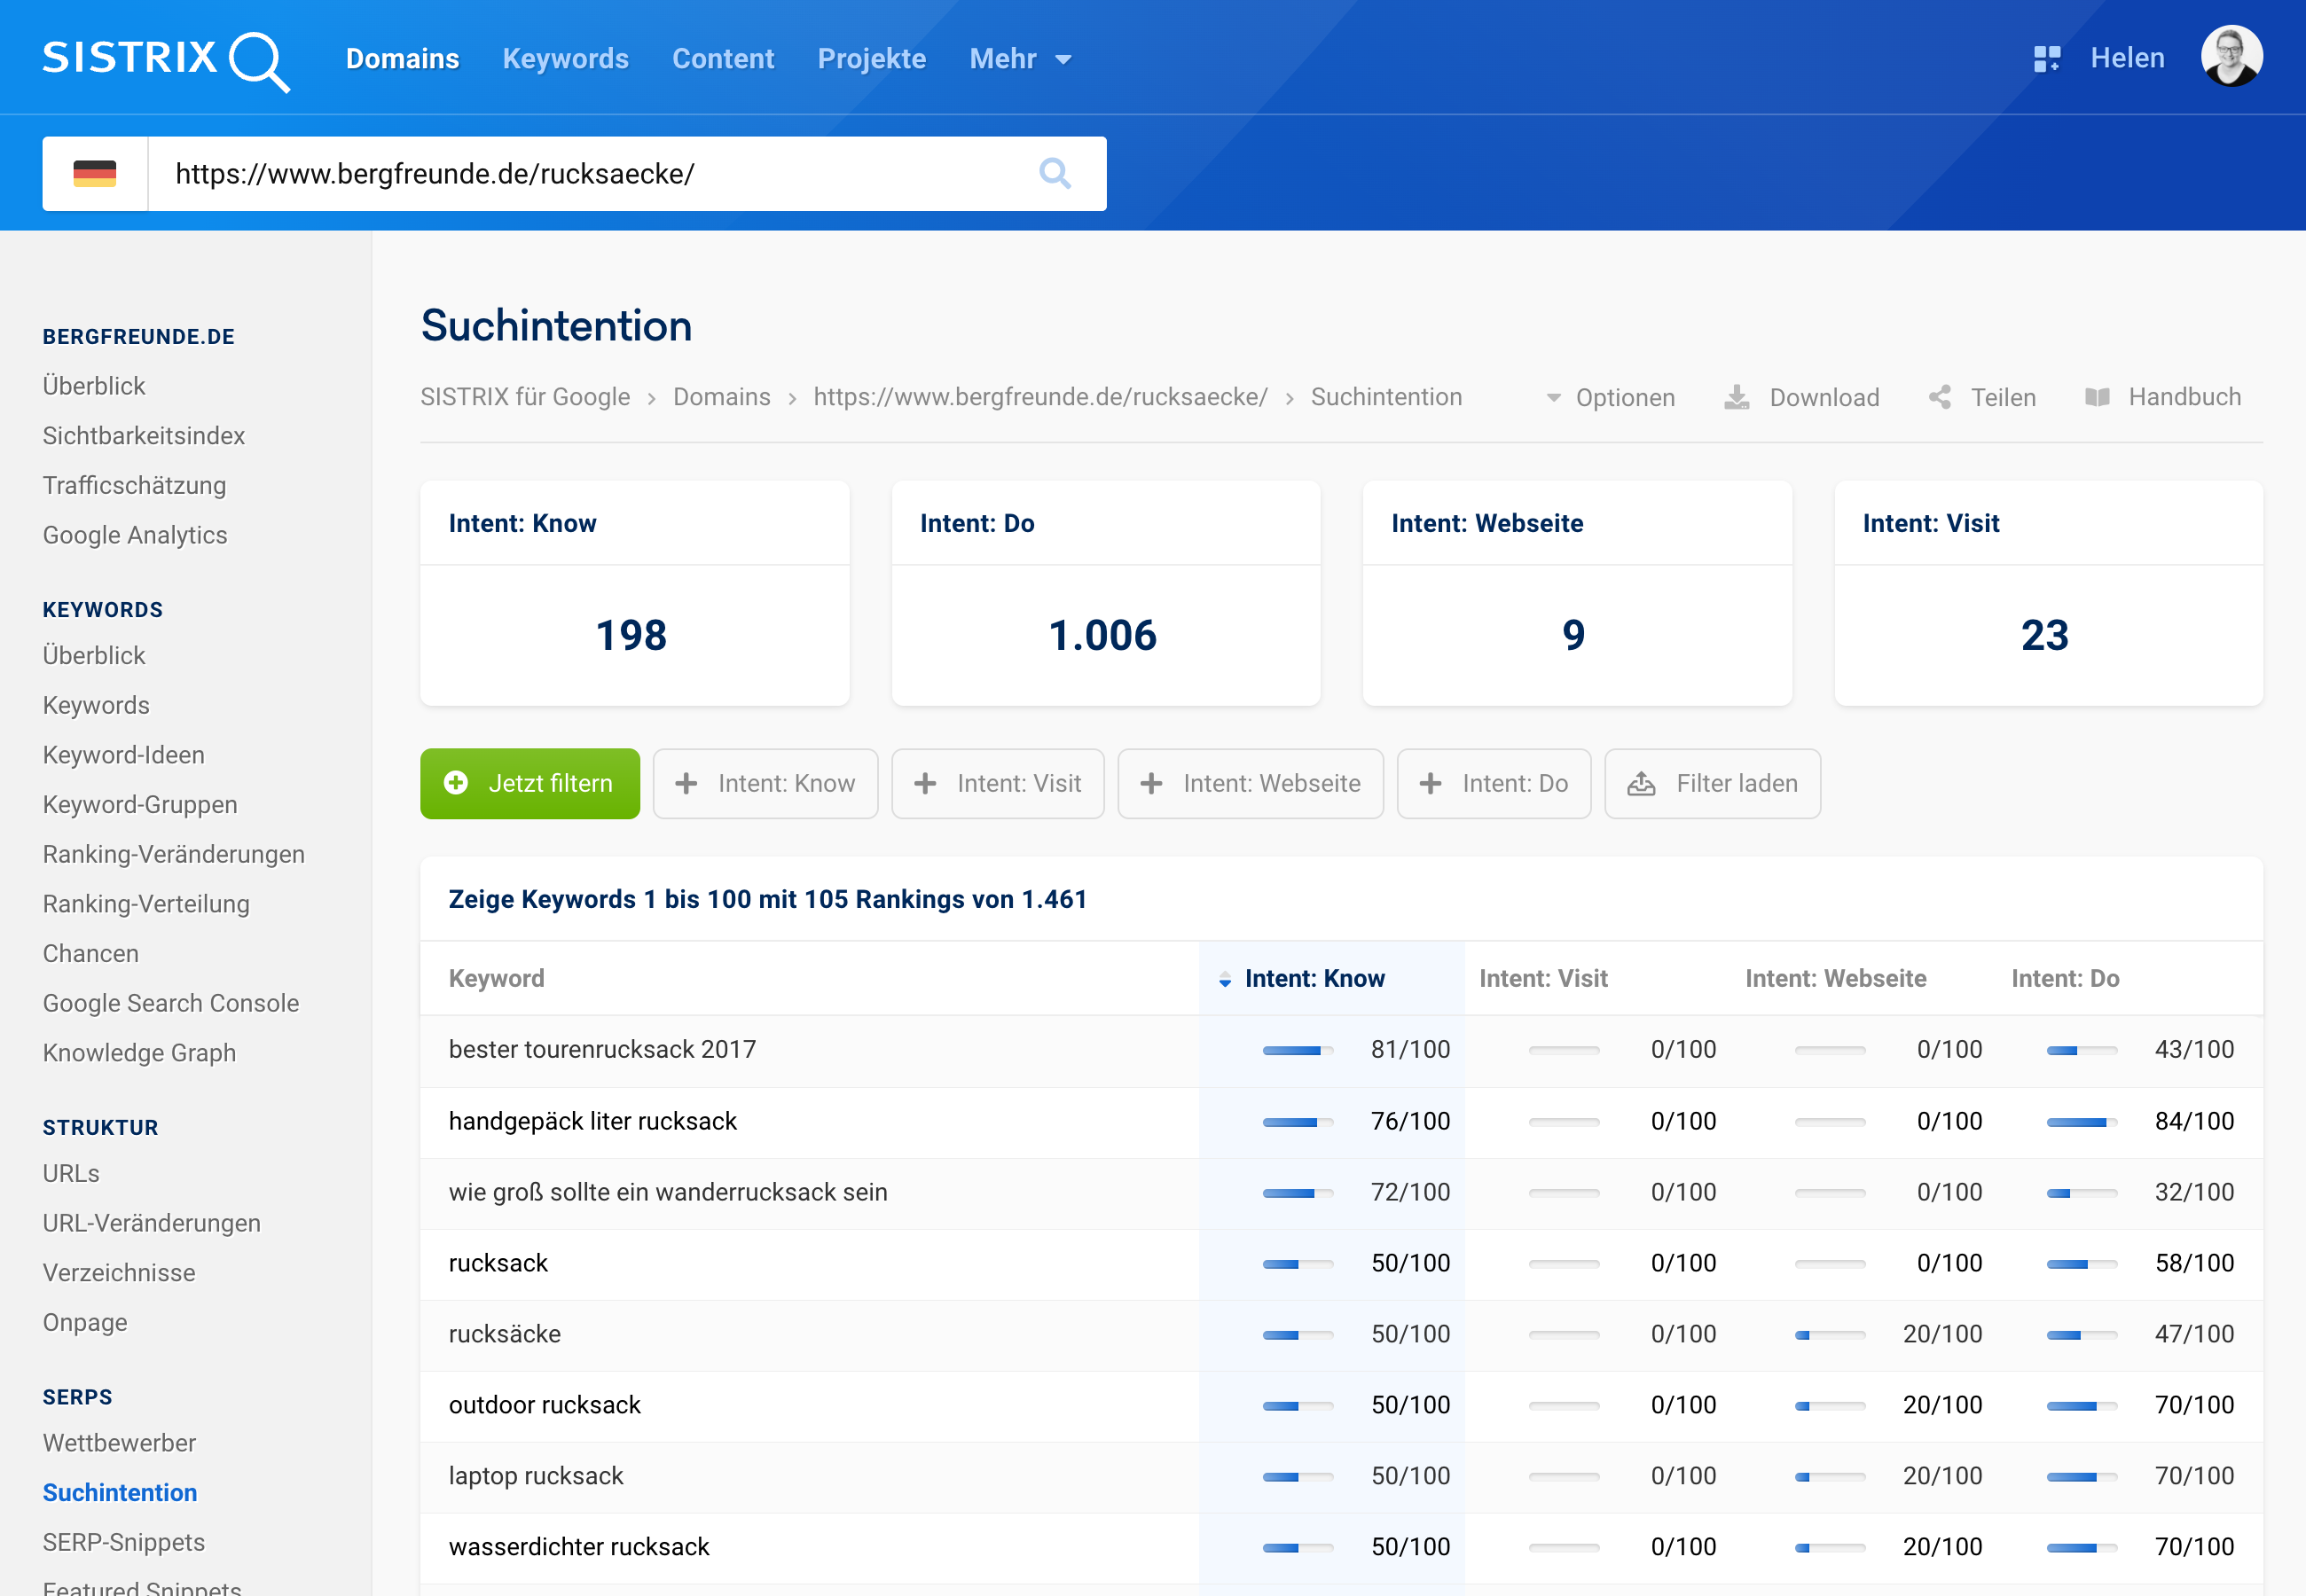The image size is (2306, 1596).
Task: Open Wettbewerber in the sidebar
Action: click(119, 1444)
